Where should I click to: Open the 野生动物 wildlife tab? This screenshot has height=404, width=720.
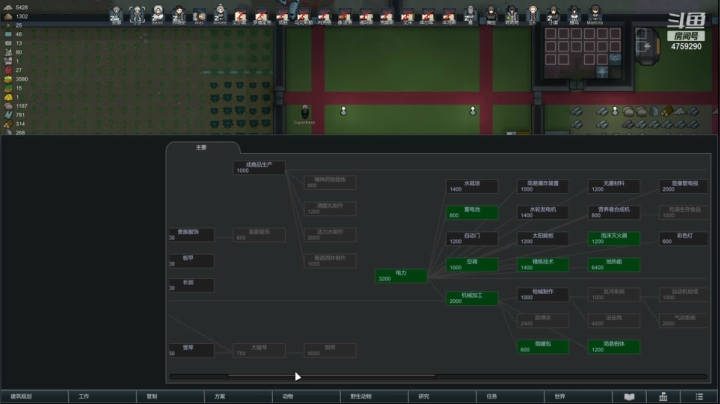[x=374, y=397]
